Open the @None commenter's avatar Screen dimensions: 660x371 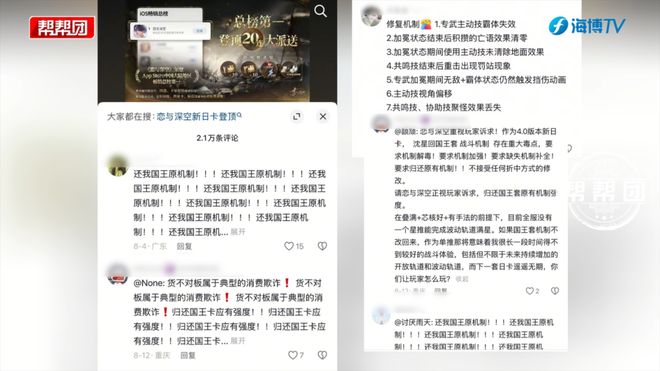(x=118, y=275)
